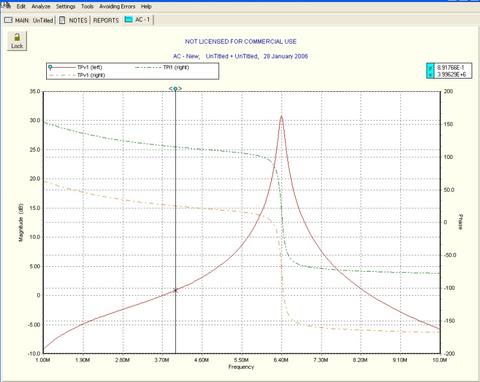
Task: Click the resonance peak of the red curve
Action: (x=282, y=116)
